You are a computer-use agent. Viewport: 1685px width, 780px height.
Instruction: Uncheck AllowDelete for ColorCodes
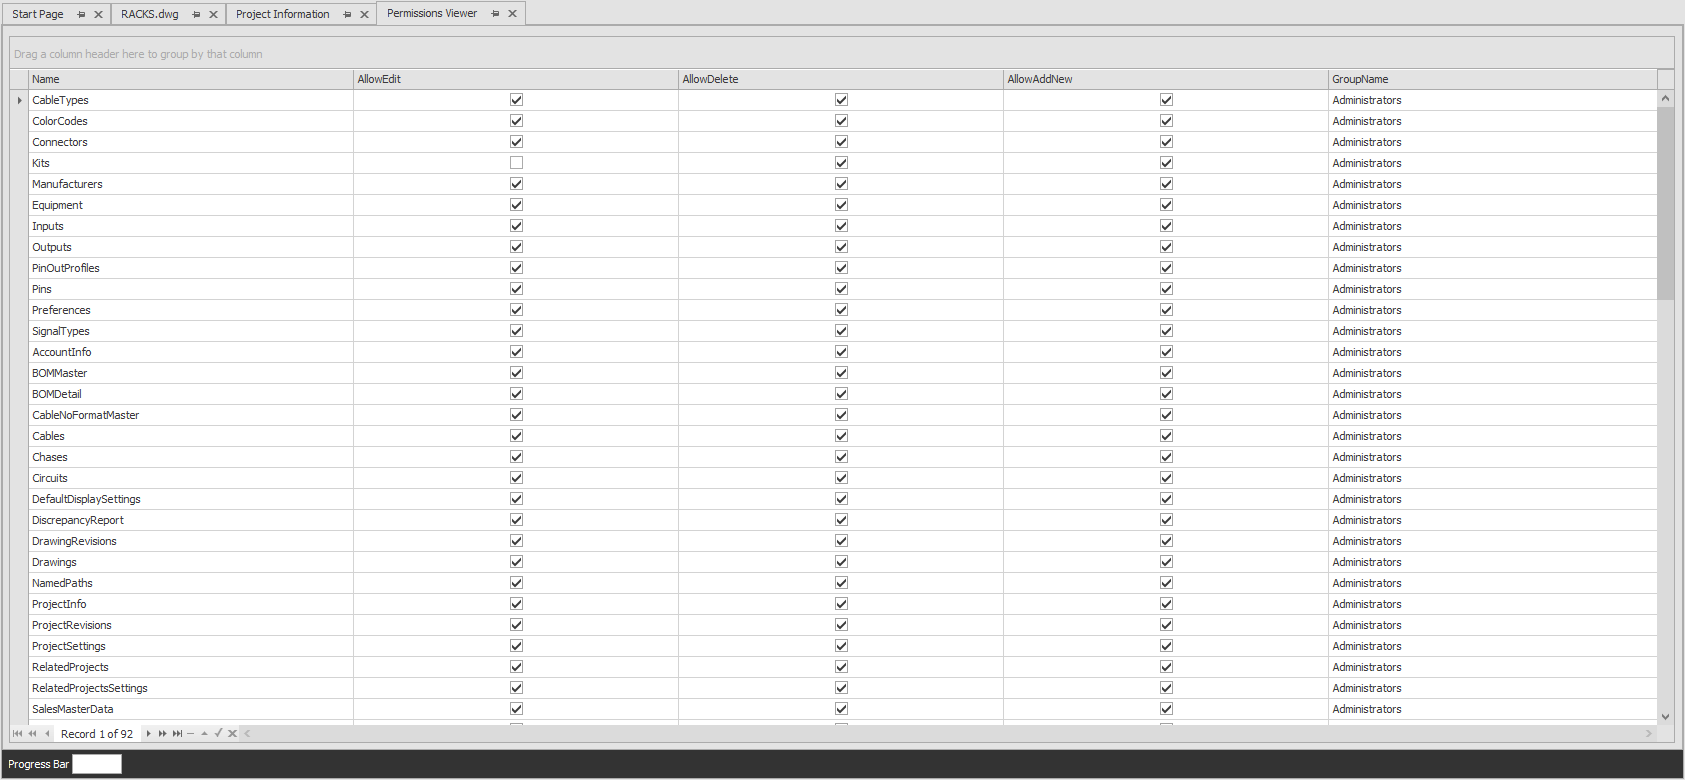point(841,121)
